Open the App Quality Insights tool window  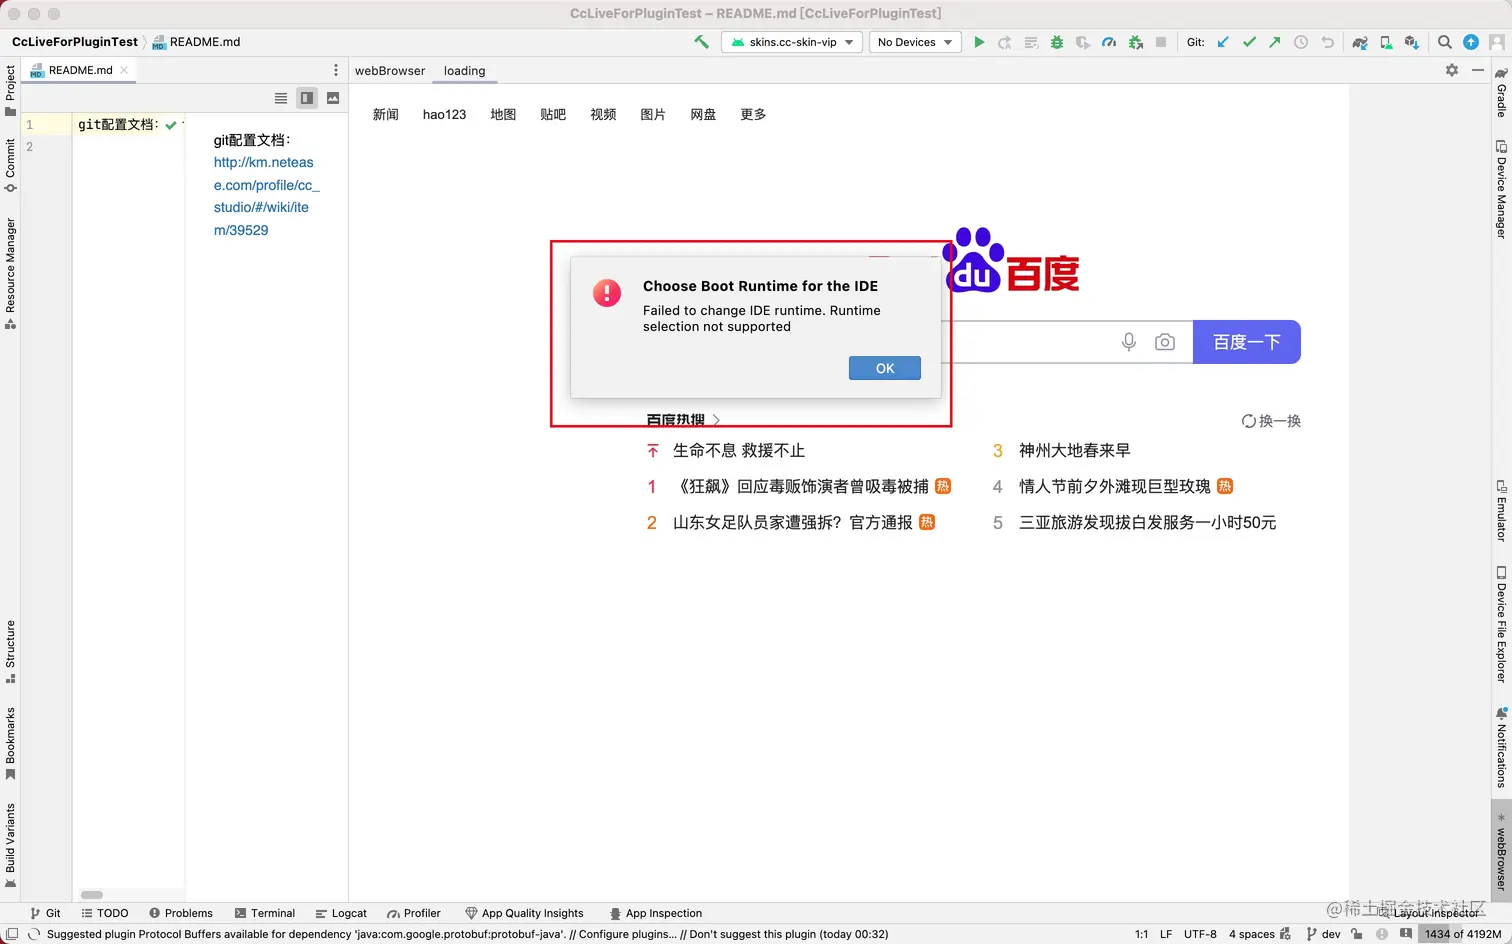click(524, 913)
